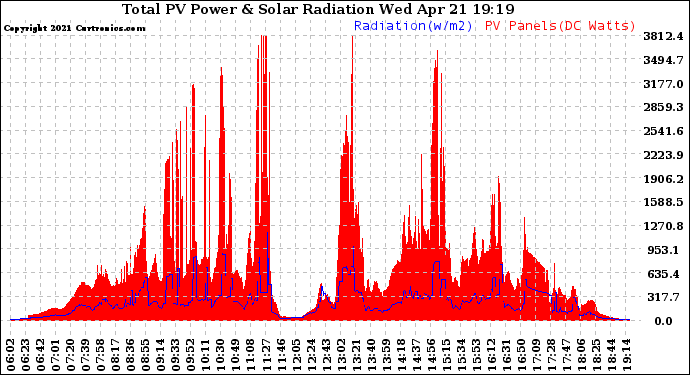Select the y-axis value 3812.4
Screen dimensions: 690x375
click(663, 36)
